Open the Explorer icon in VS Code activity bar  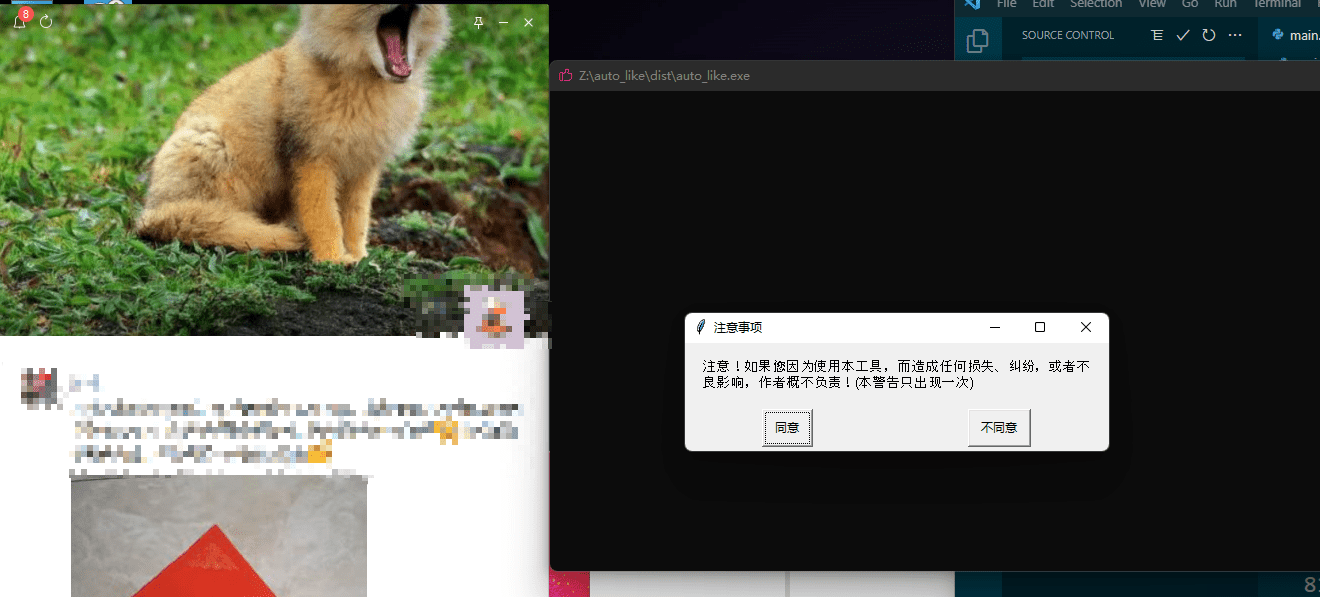(977, 41)
